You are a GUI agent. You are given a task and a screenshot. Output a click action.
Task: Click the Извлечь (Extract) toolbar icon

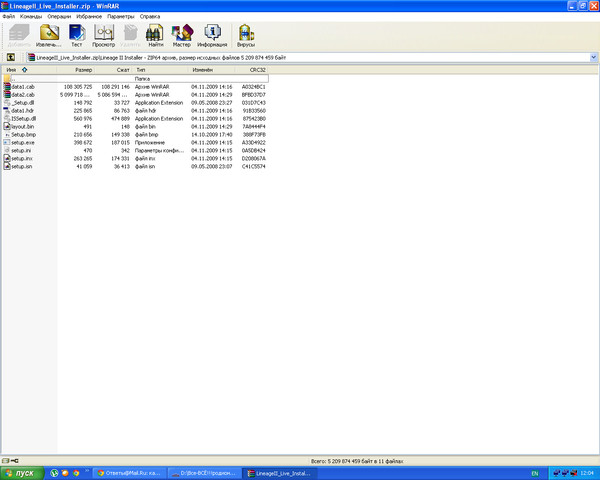[x=49, y=35]
